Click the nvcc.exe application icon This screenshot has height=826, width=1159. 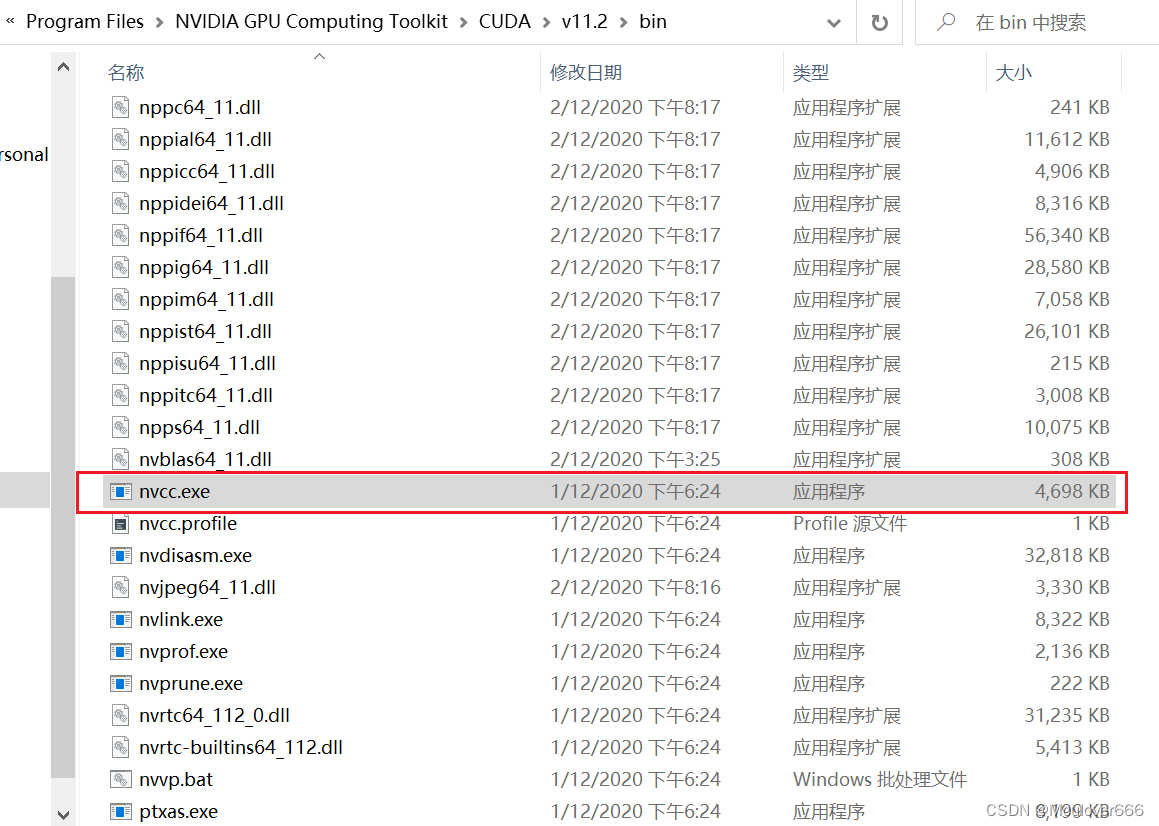120,492
